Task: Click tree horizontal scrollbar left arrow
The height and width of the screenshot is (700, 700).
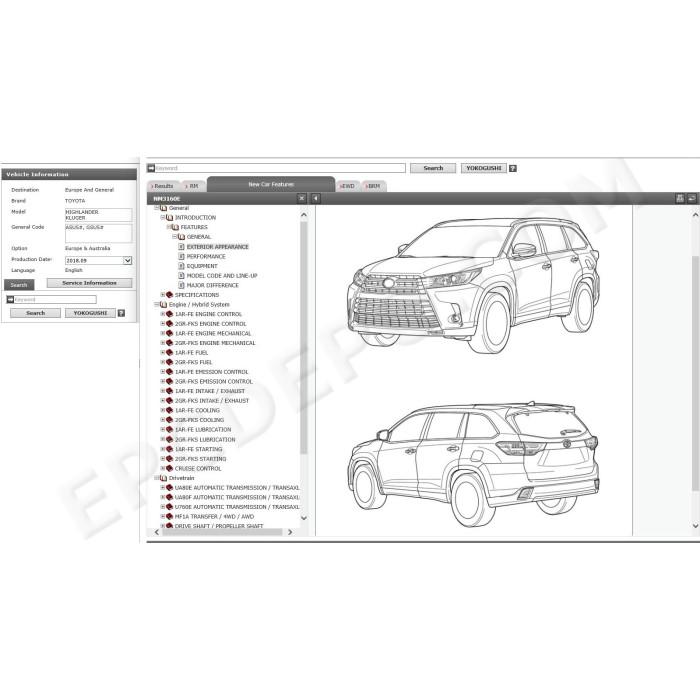Action: click(157, 532)
